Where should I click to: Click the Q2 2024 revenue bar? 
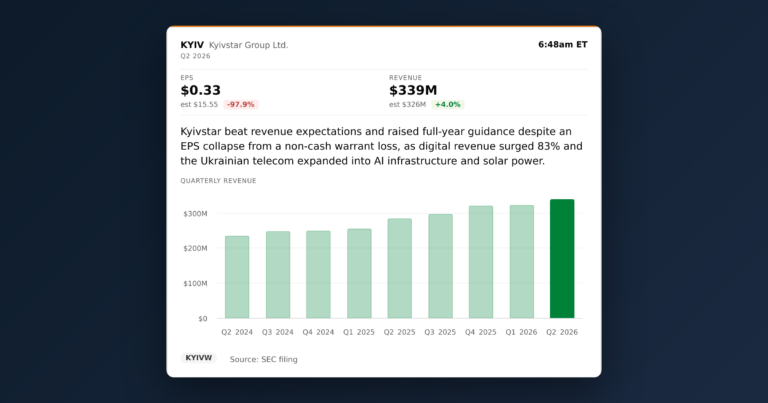point(237,277)
